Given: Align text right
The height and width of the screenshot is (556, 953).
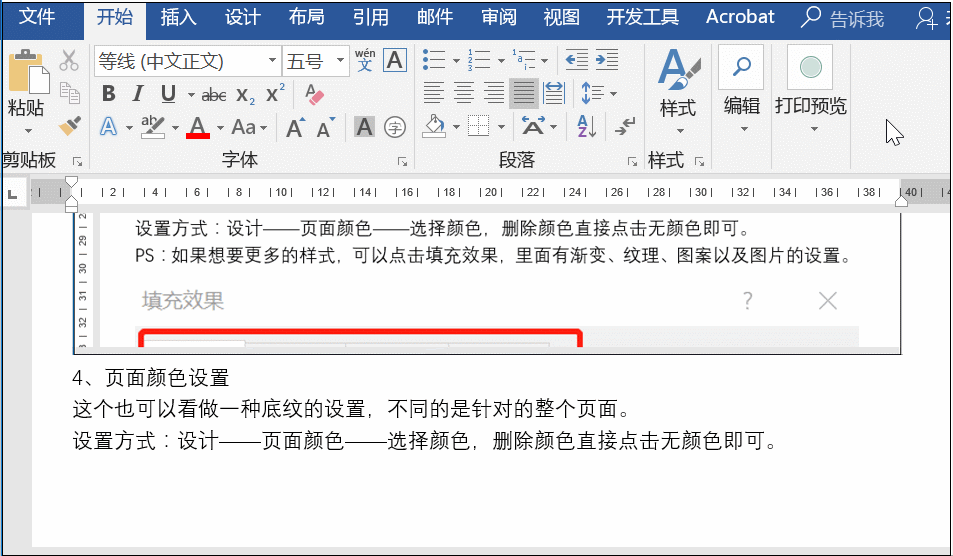Looking at the screenshot, I should pos(494,93).
